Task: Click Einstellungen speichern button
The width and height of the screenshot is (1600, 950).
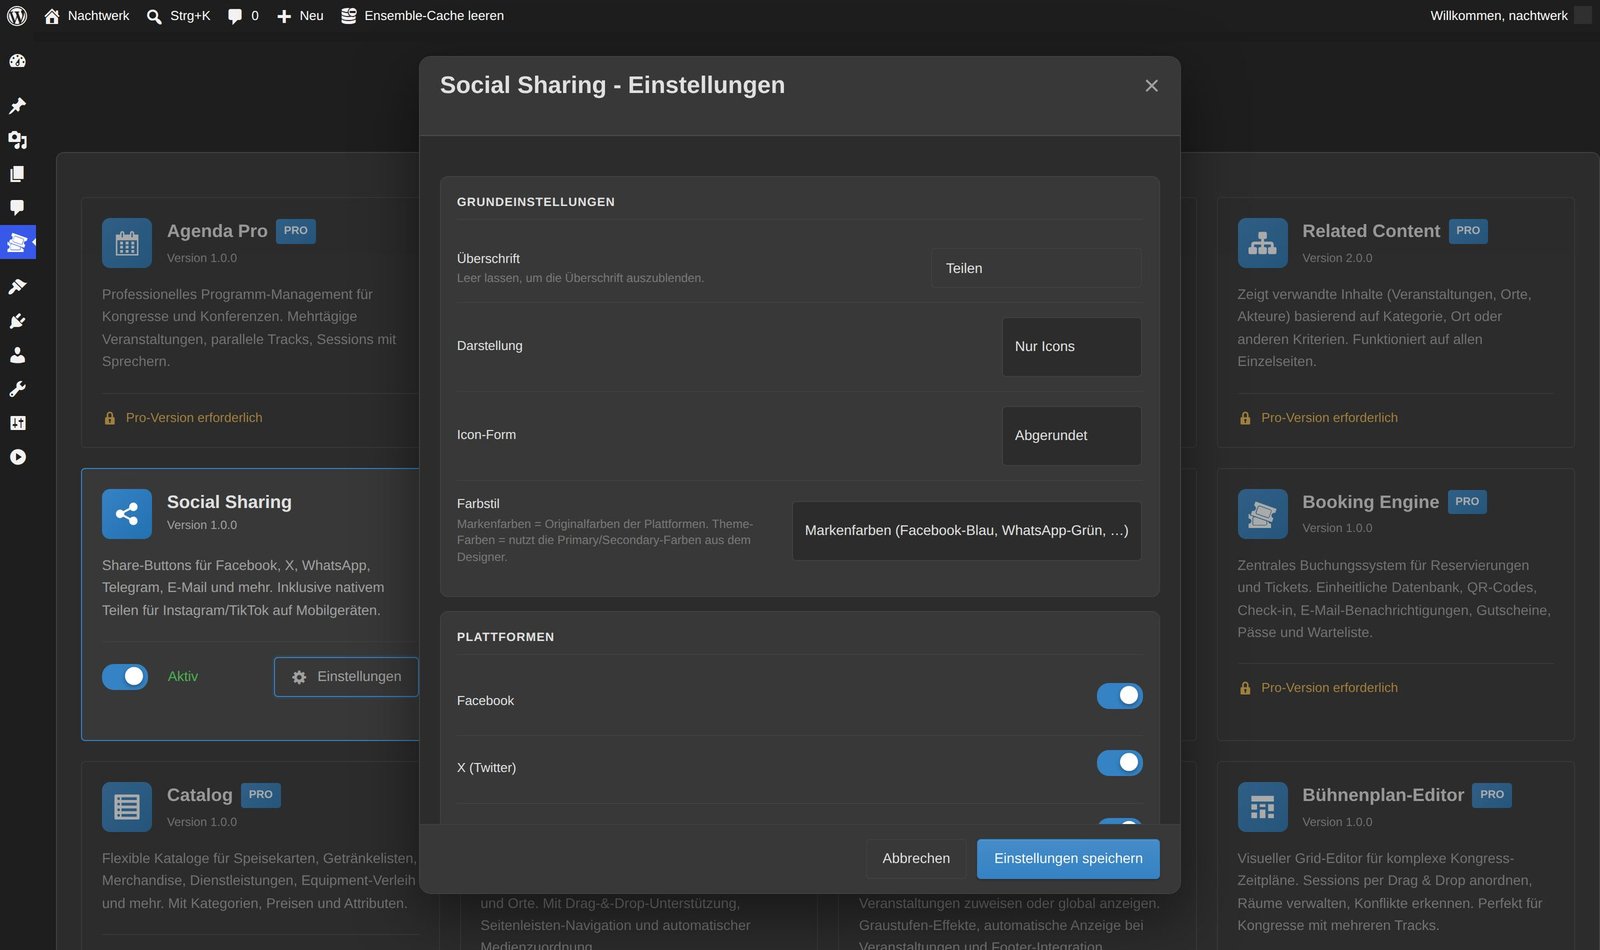Action: pyautogui.click(x=1068, y=859)
